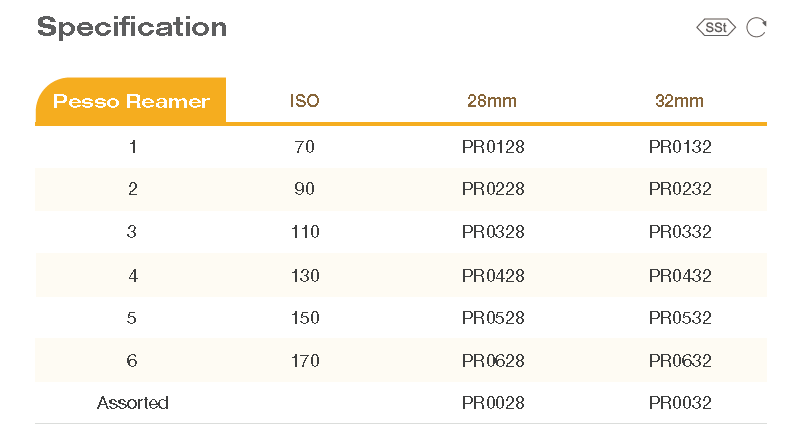Viewport: 796px width, 424px height.
Task: Select product code PR0128
Action: 493,147
